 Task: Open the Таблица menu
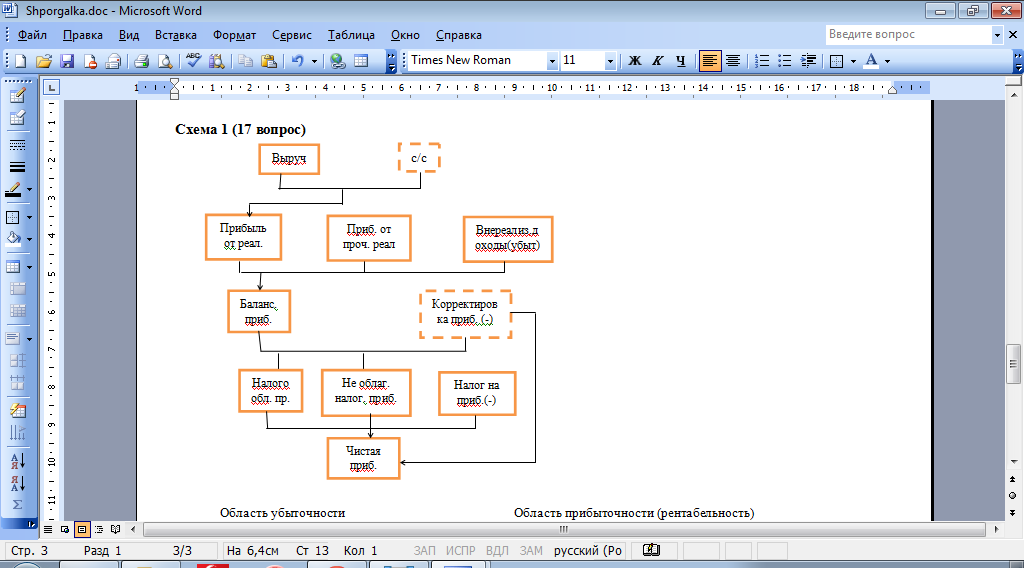pos(351,35)
